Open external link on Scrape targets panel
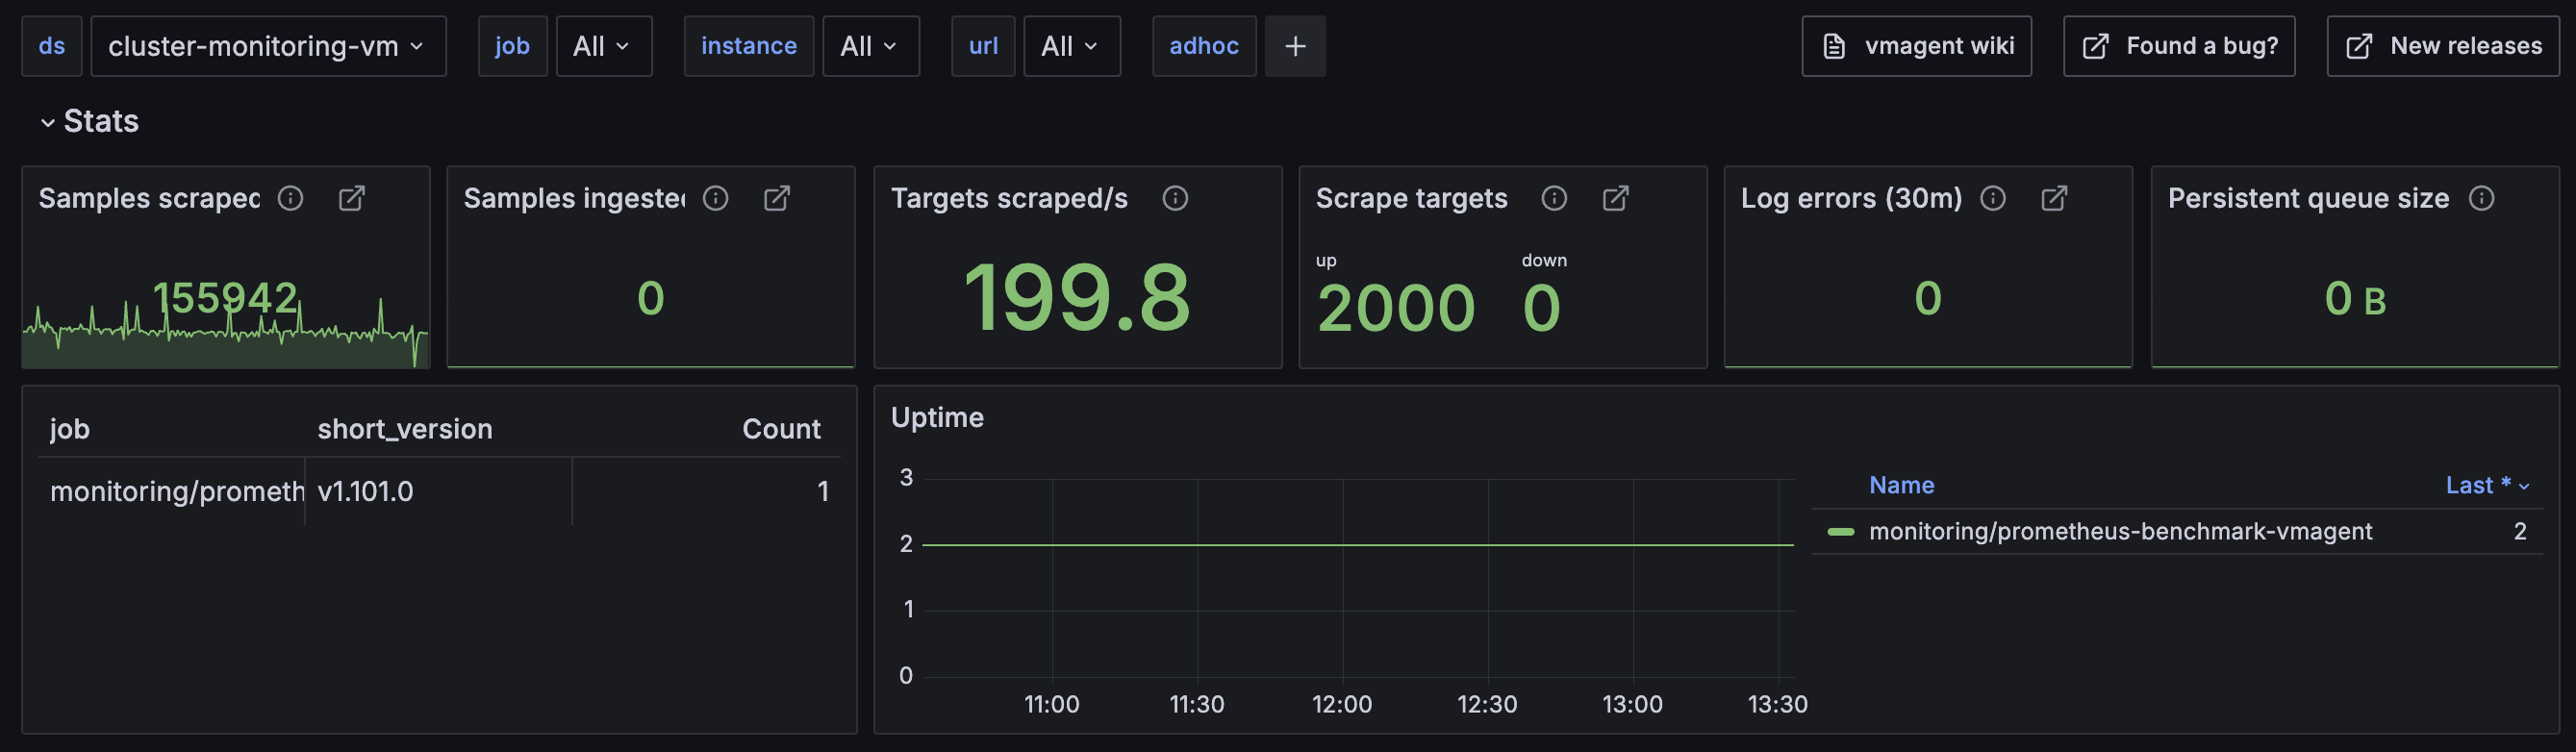2576x752 pixels. click(1615, 198)
